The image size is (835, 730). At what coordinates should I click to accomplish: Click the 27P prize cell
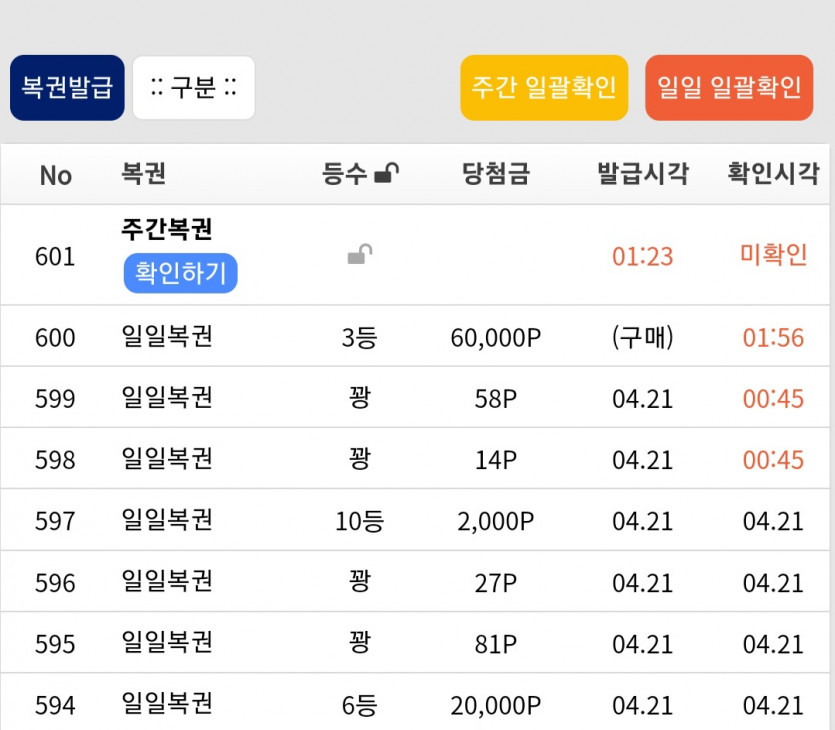(496, 583)
